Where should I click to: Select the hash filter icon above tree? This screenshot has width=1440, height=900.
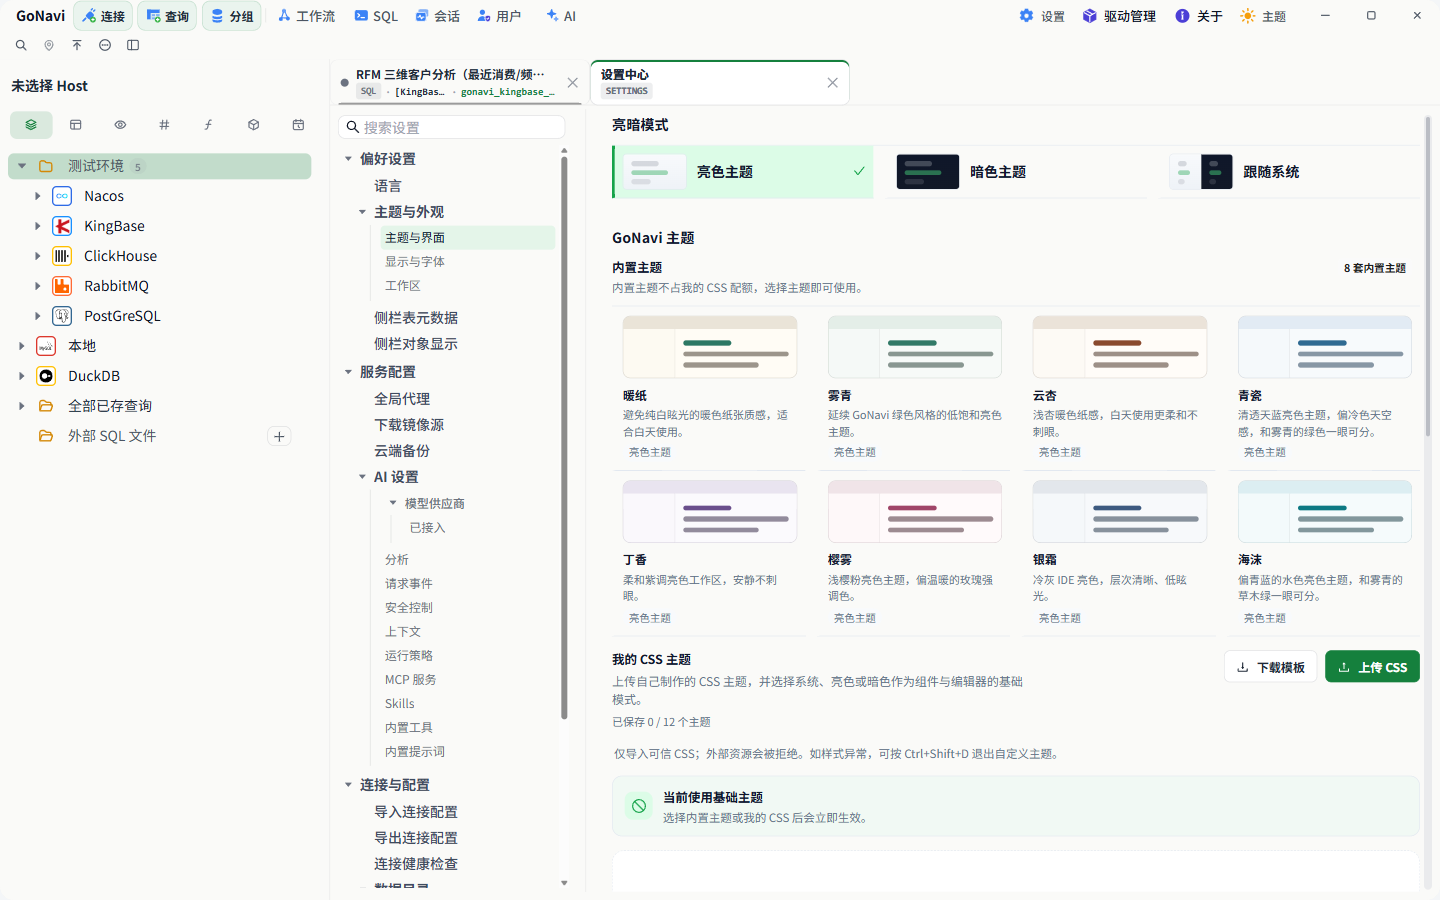pos(164,125)
